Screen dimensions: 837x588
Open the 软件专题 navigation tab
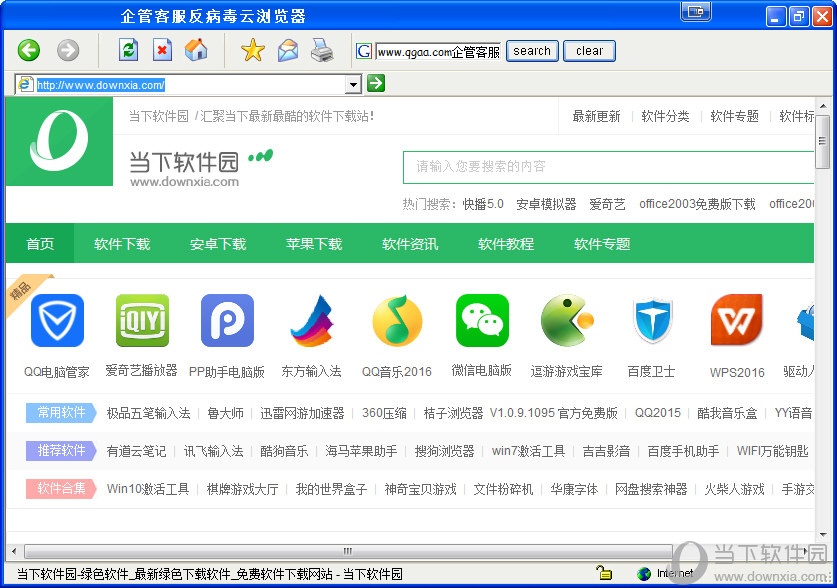pos(602,243)
